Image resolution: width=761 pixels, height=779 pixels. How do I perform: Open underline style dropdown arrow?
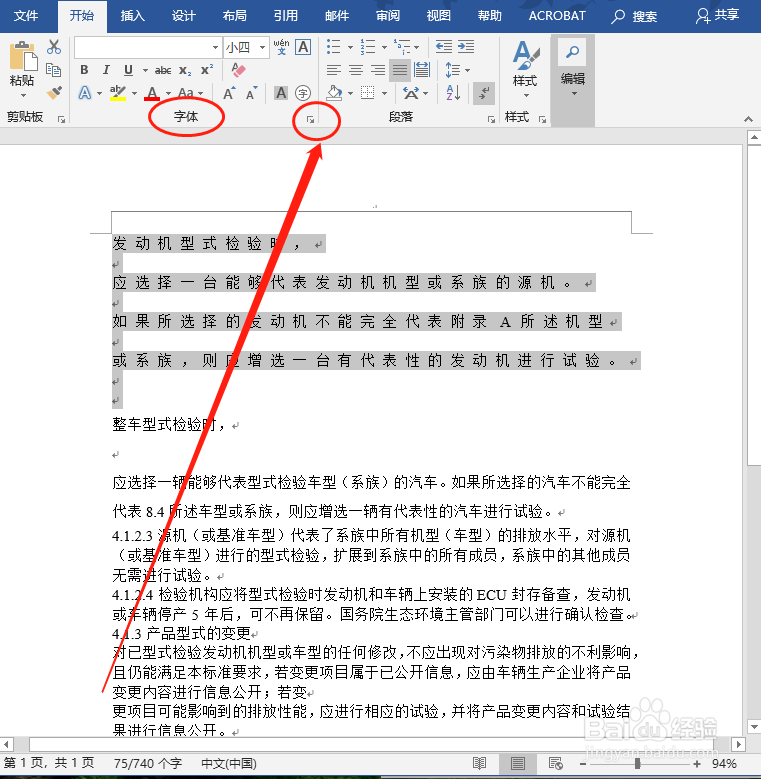click(x=145, y=71)
